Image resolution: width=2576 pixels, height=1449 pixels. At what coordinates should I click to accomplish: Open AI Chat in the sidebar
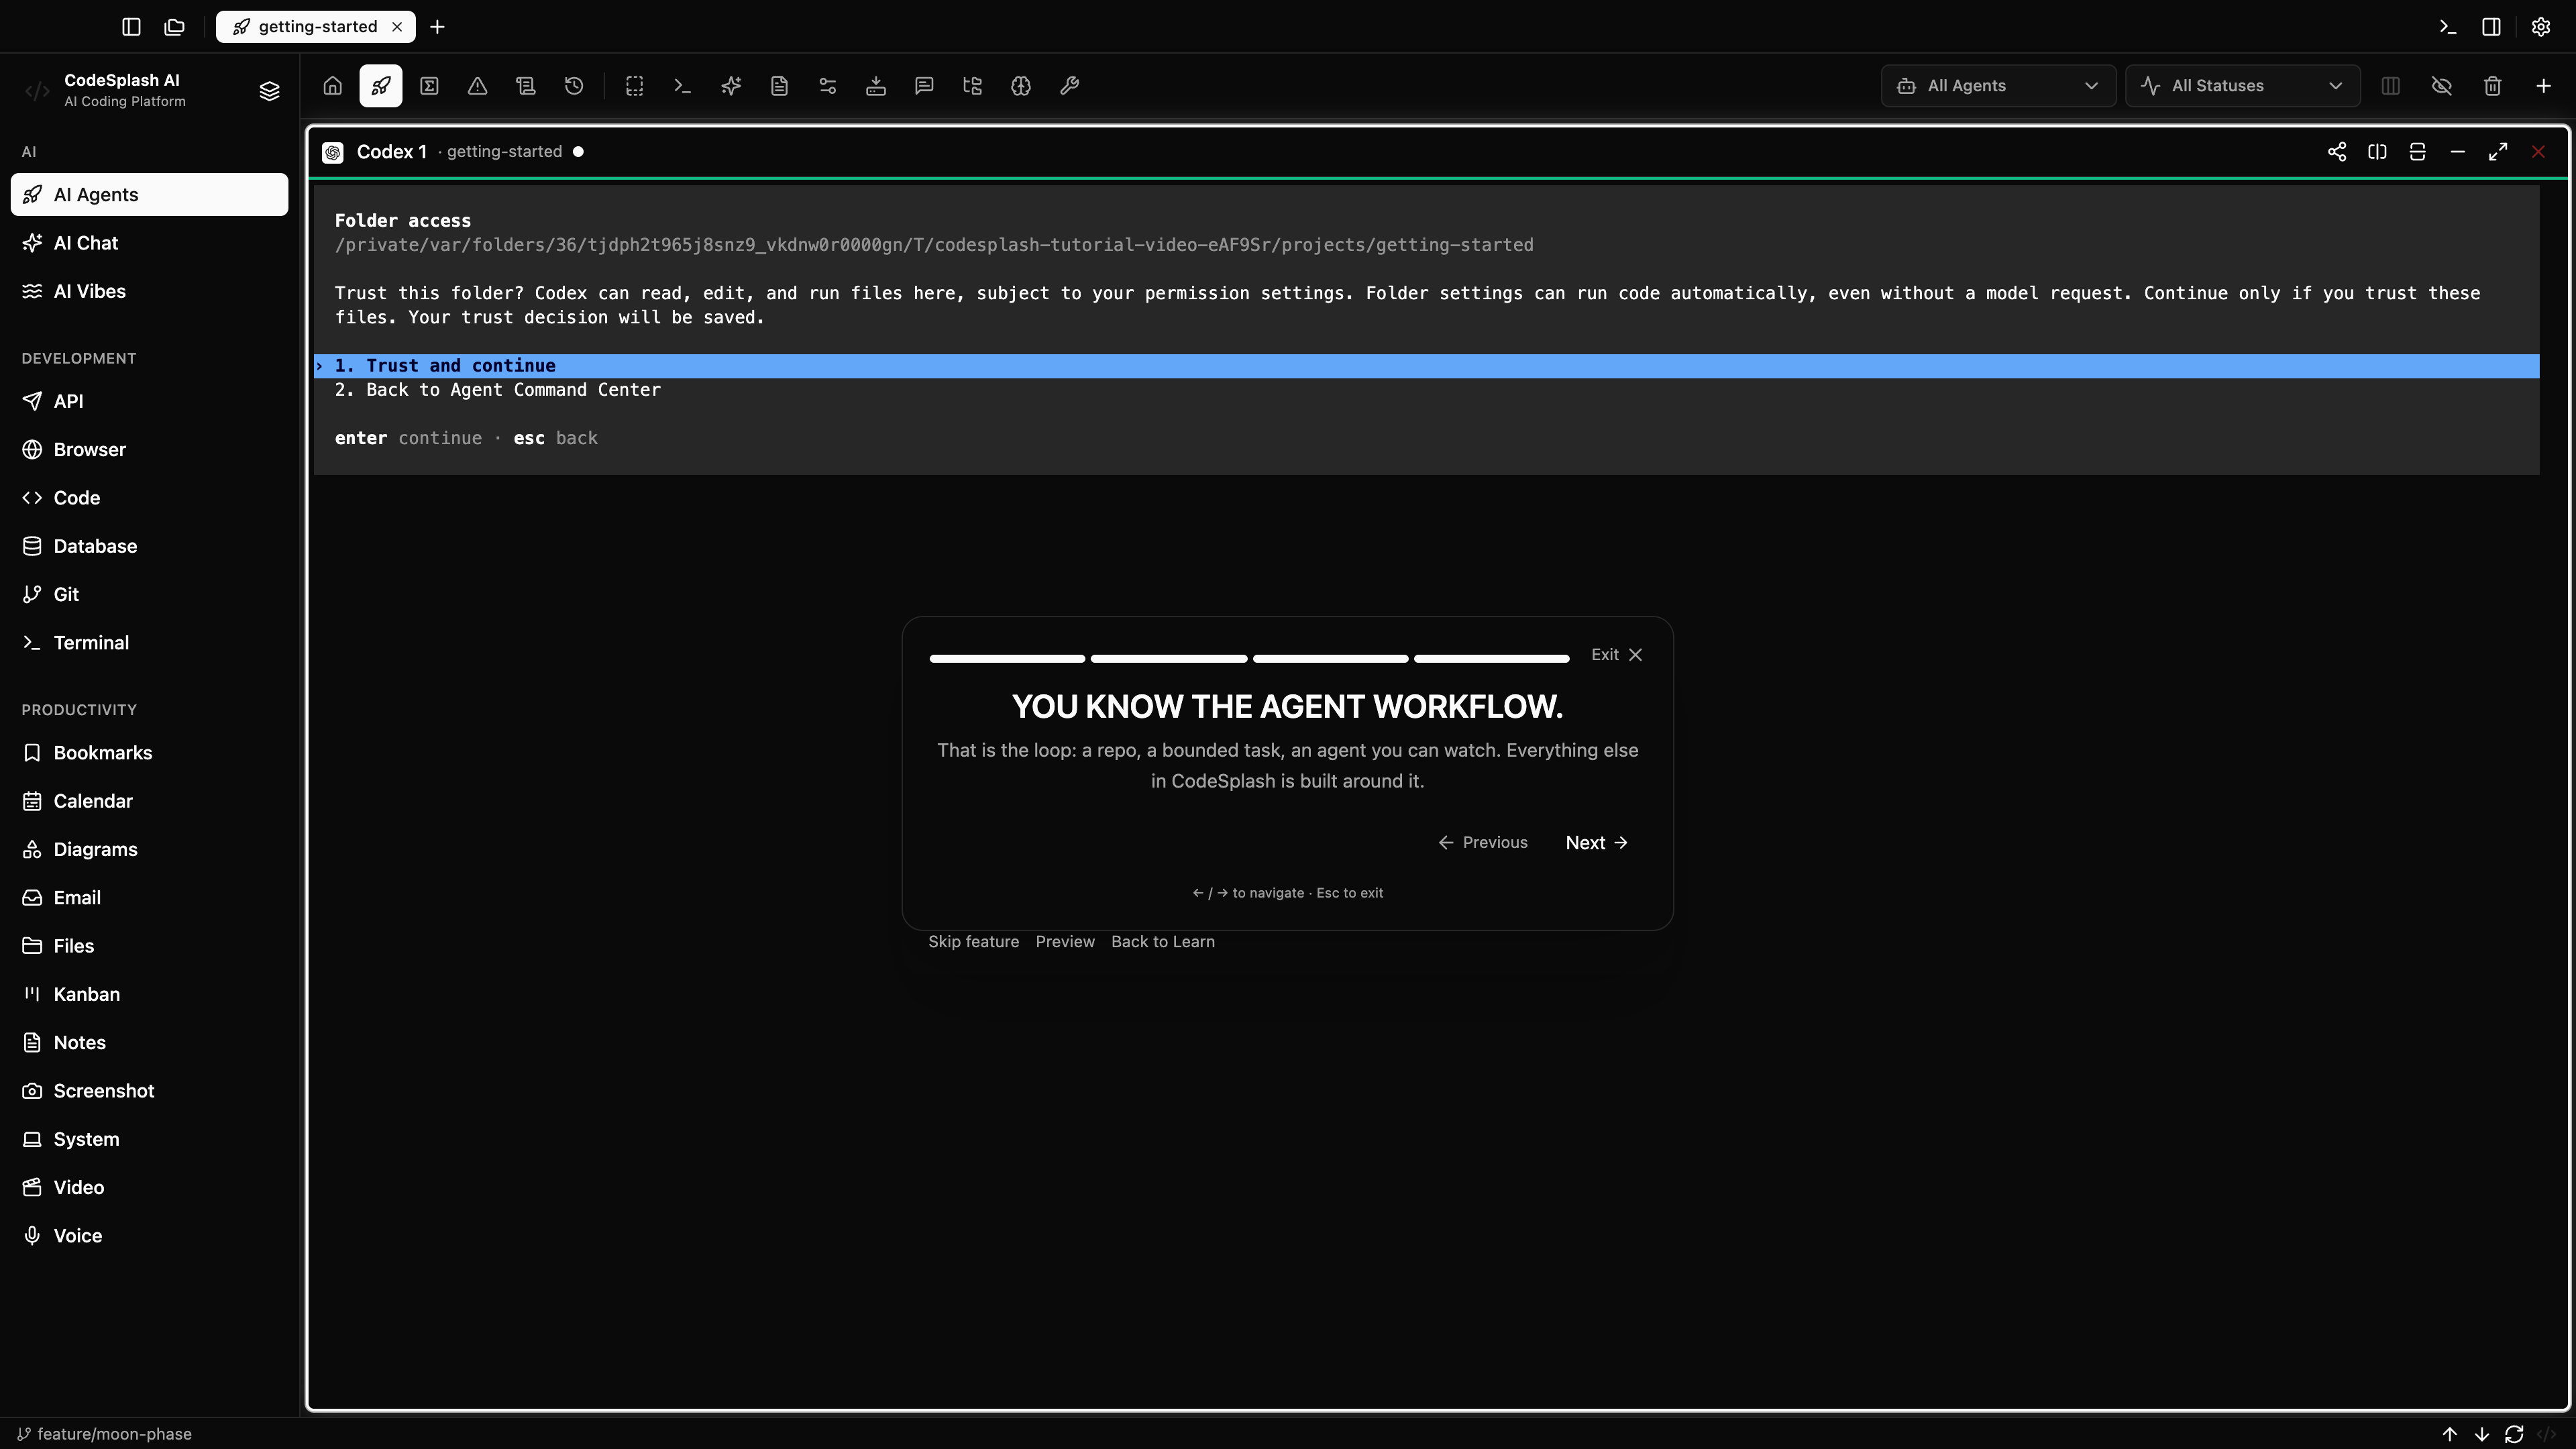[x=149, y=243]
